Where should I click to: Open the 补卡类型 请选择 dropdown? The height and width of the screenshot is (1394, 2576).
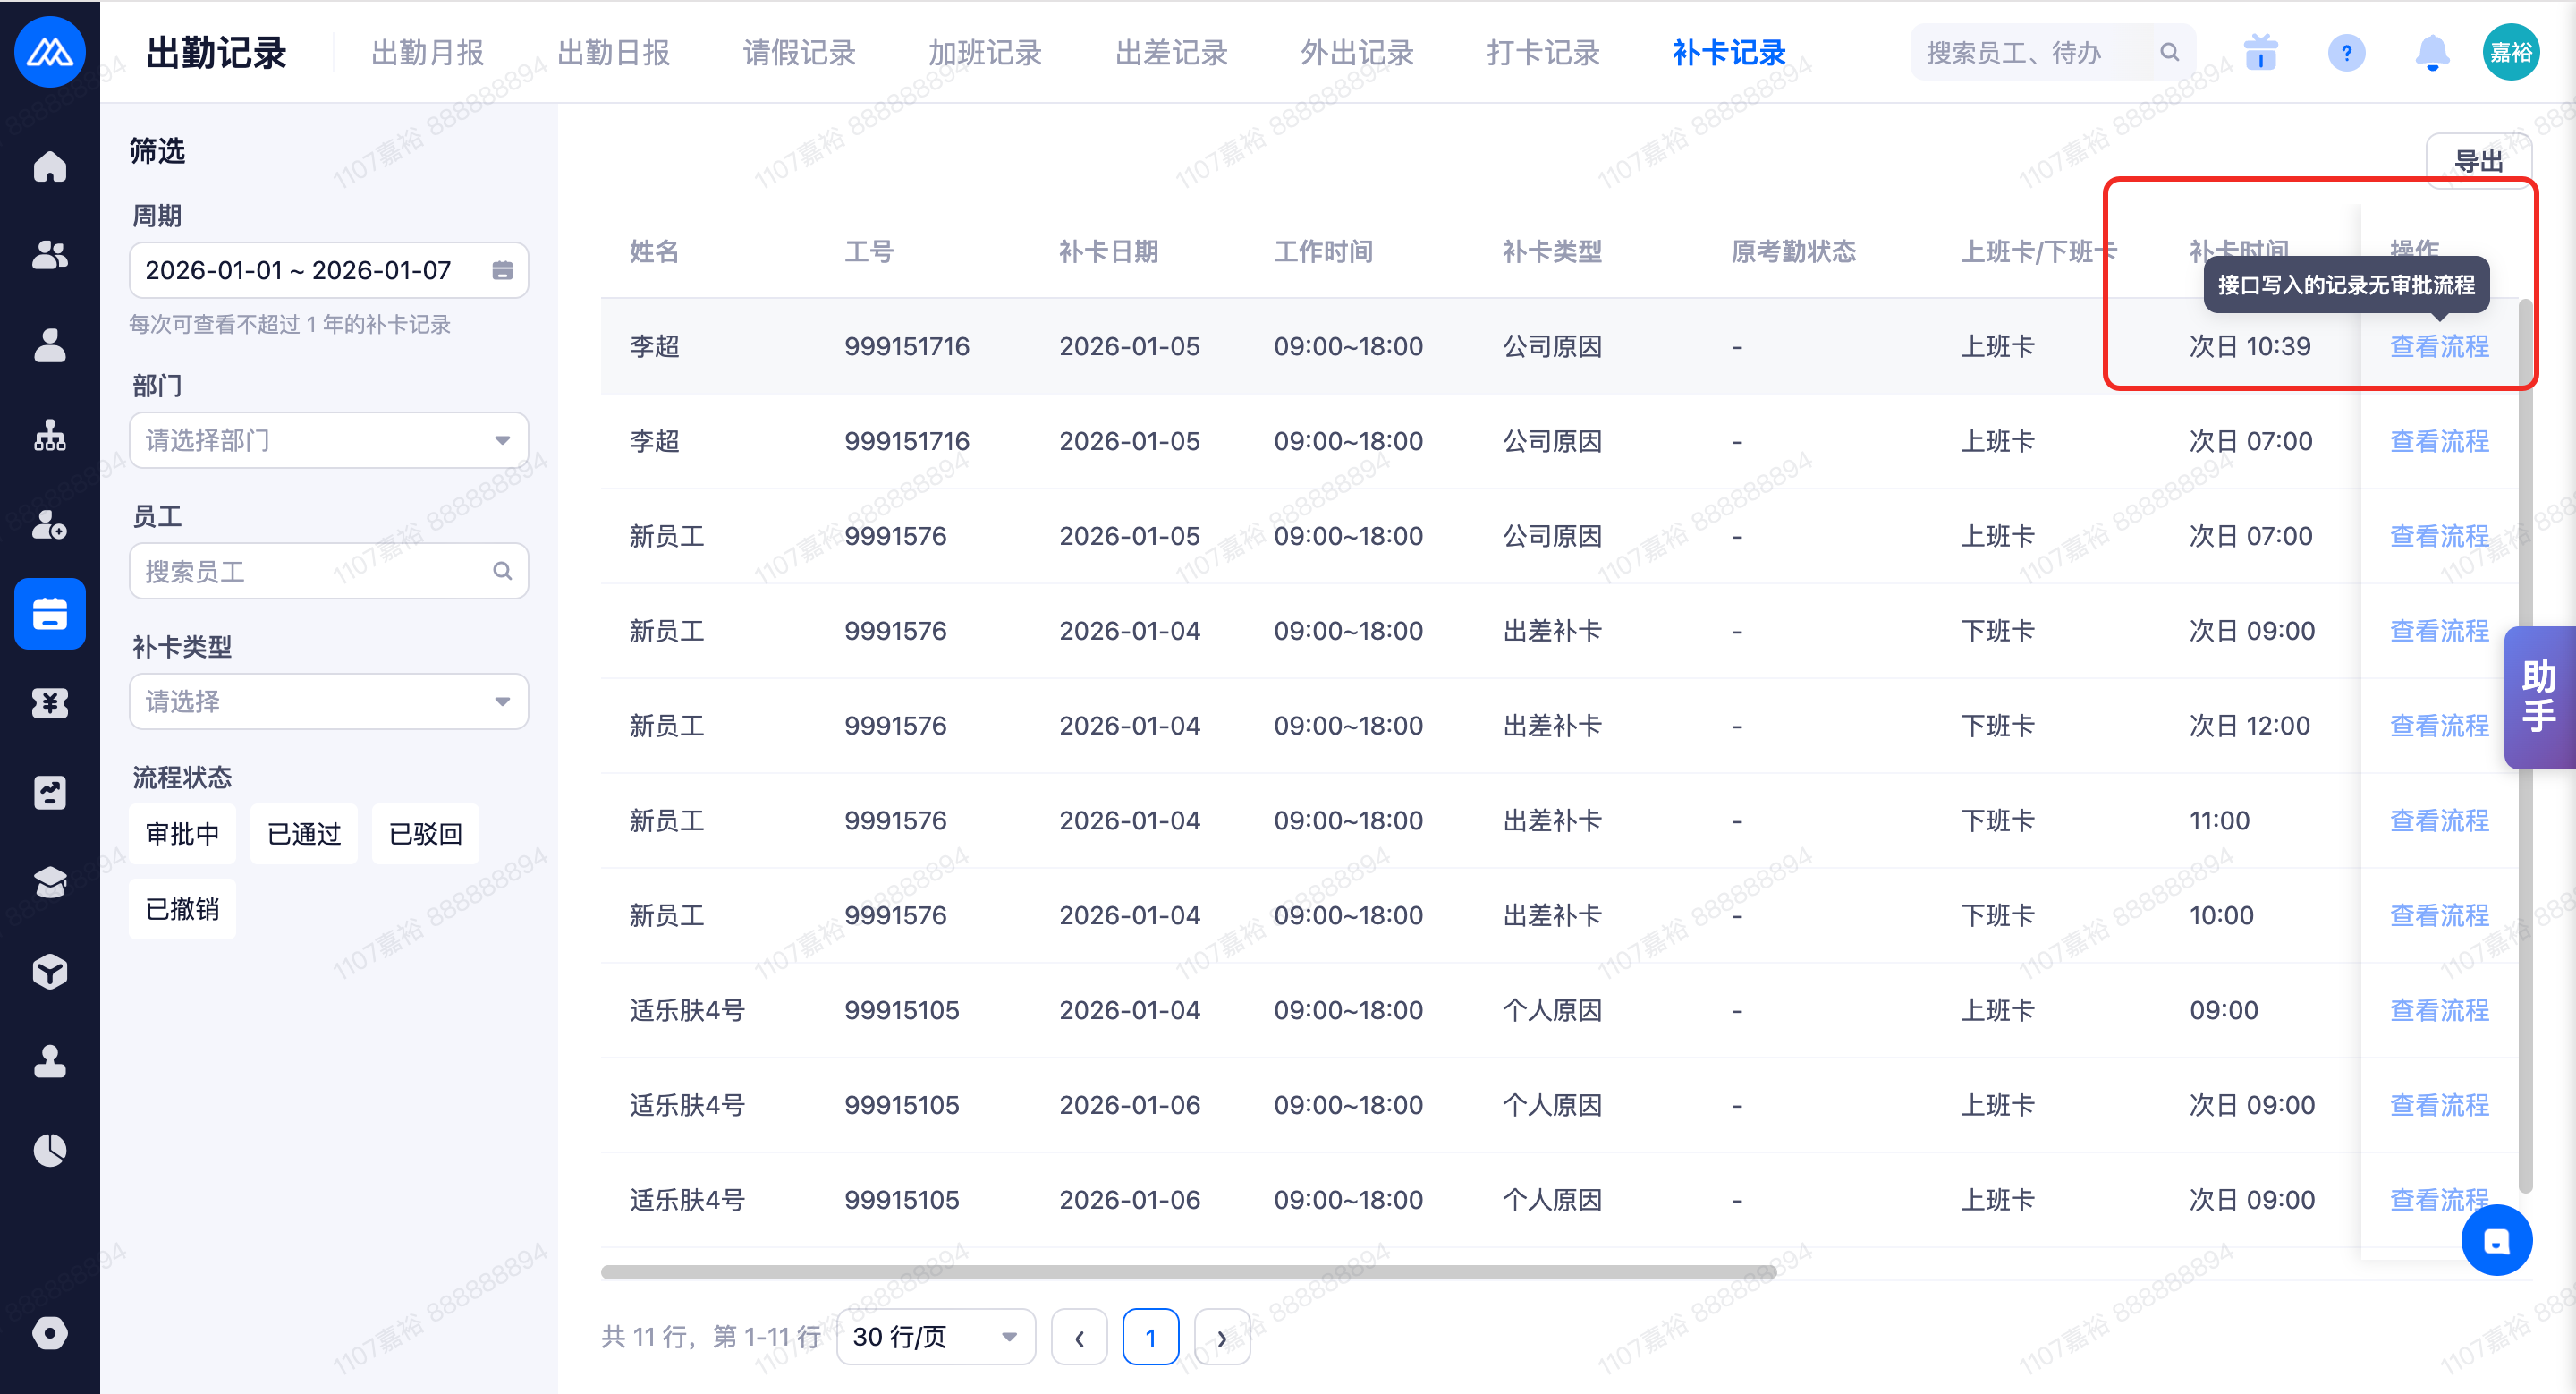tap(328, 701)
